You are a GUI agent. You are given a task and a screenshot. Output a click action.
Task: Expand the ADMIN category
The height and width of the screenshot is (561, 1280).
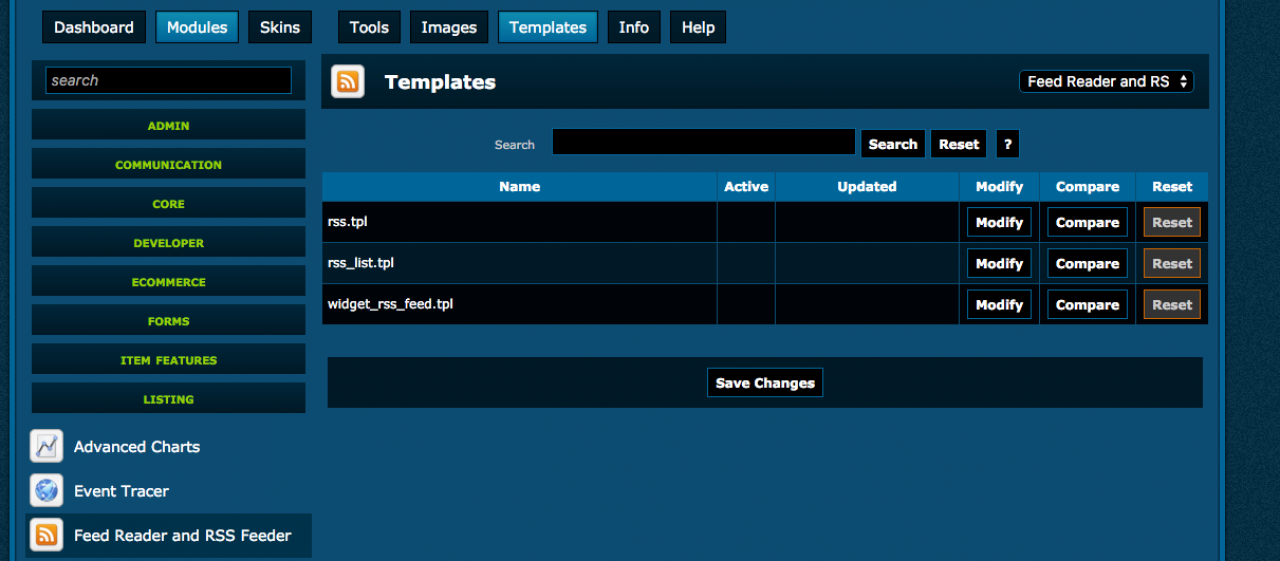(x=168, y=126)
